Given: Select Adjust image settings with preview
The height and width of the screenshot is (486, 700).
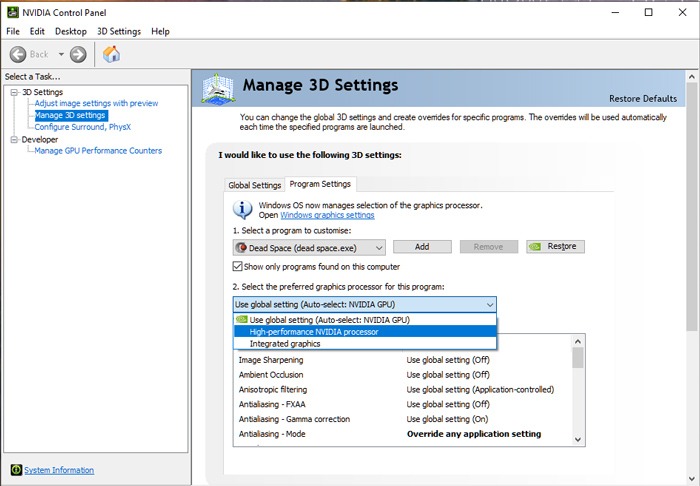Looking at the screenshot, I should [96, 103].
